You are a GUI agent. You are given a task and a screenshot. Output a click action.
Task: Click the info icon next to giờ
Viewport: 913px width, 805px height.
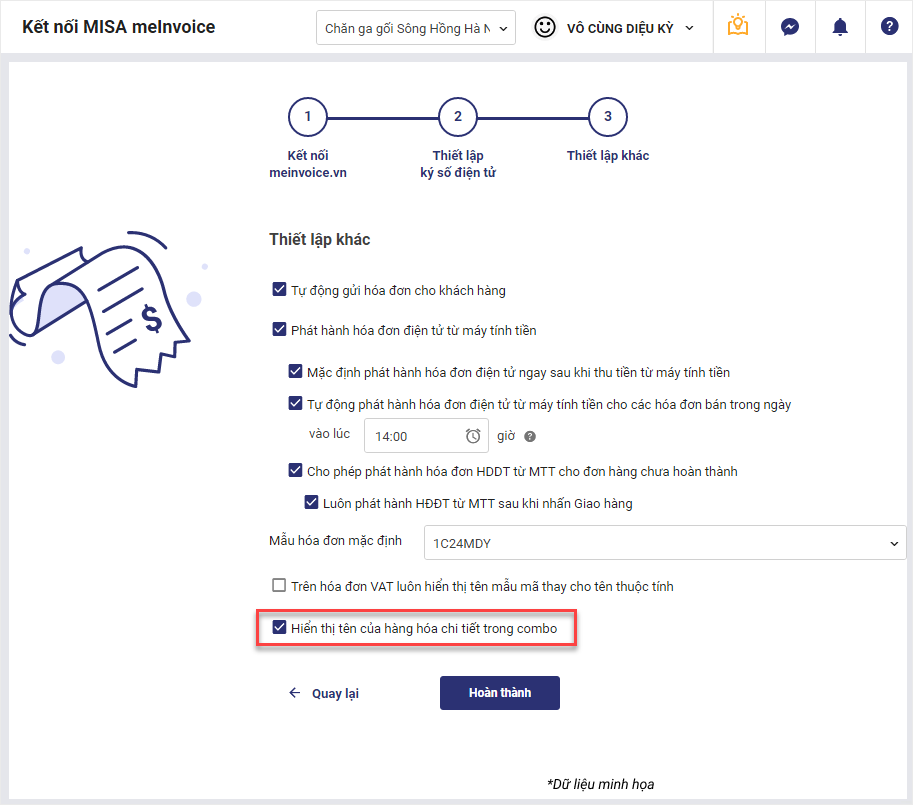click(530, 436)
